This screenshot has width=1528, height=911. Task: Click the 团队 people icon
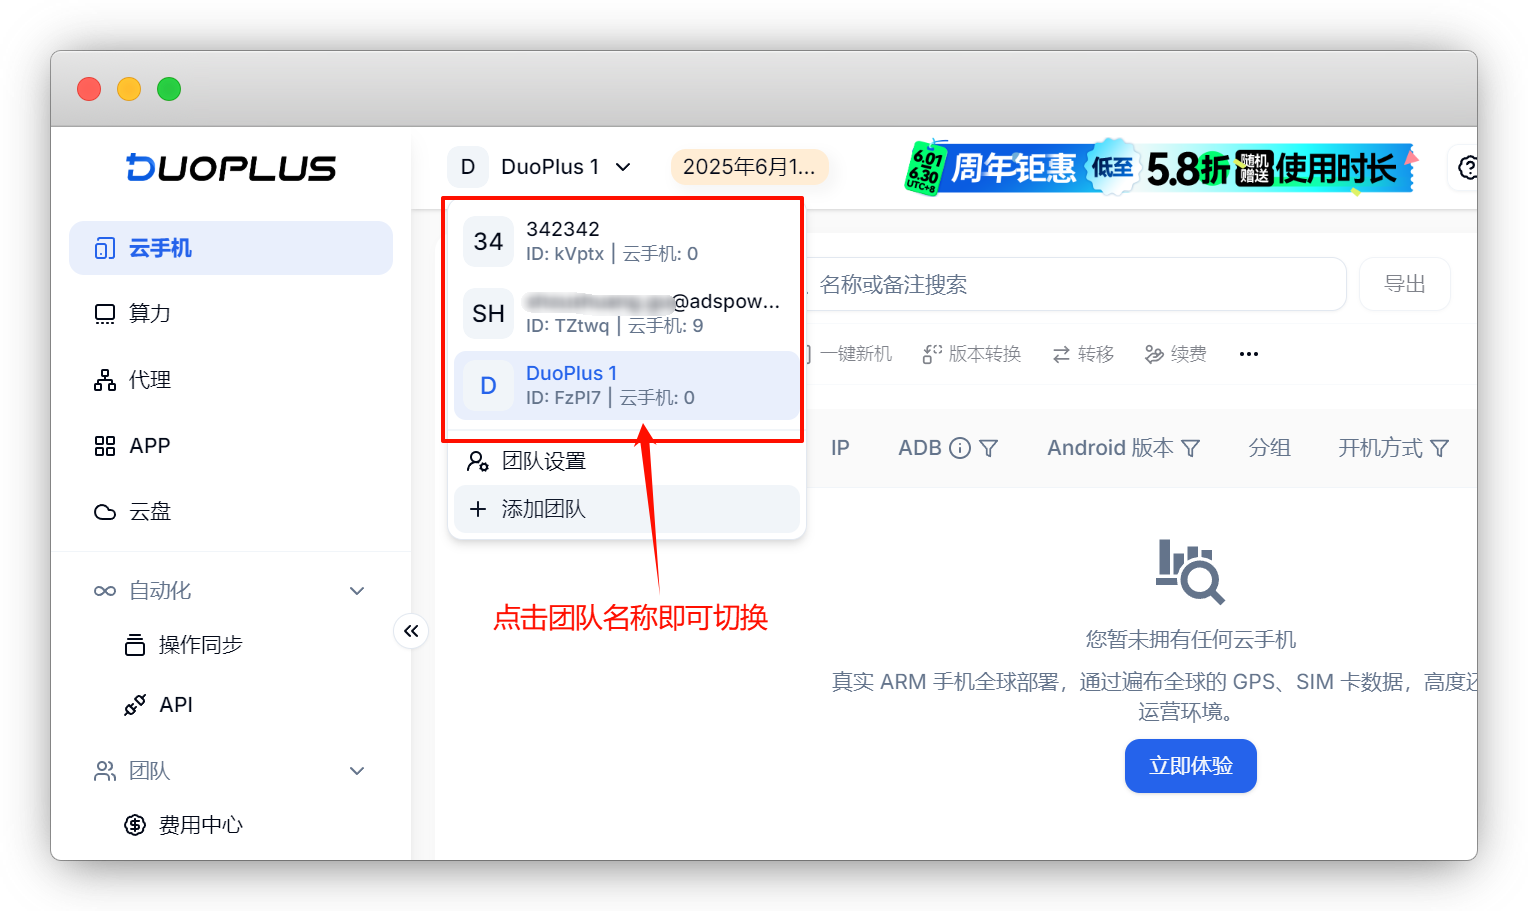[x=105, y=771]
